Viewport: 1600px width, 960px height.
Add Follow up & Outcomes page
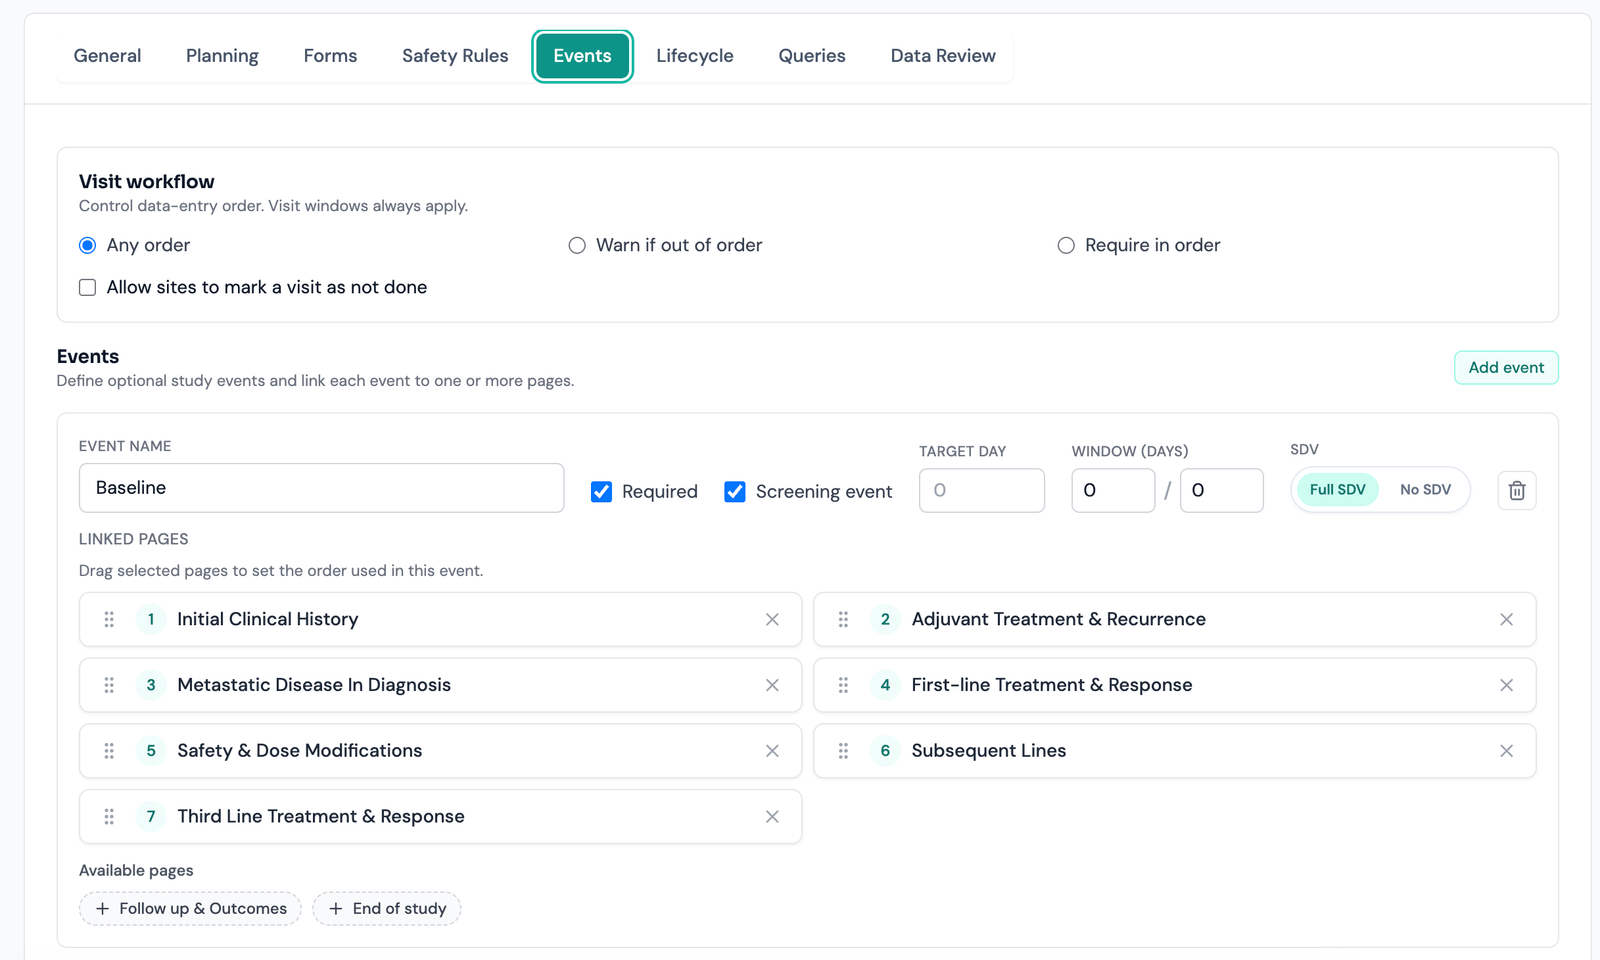coord(190,908)
